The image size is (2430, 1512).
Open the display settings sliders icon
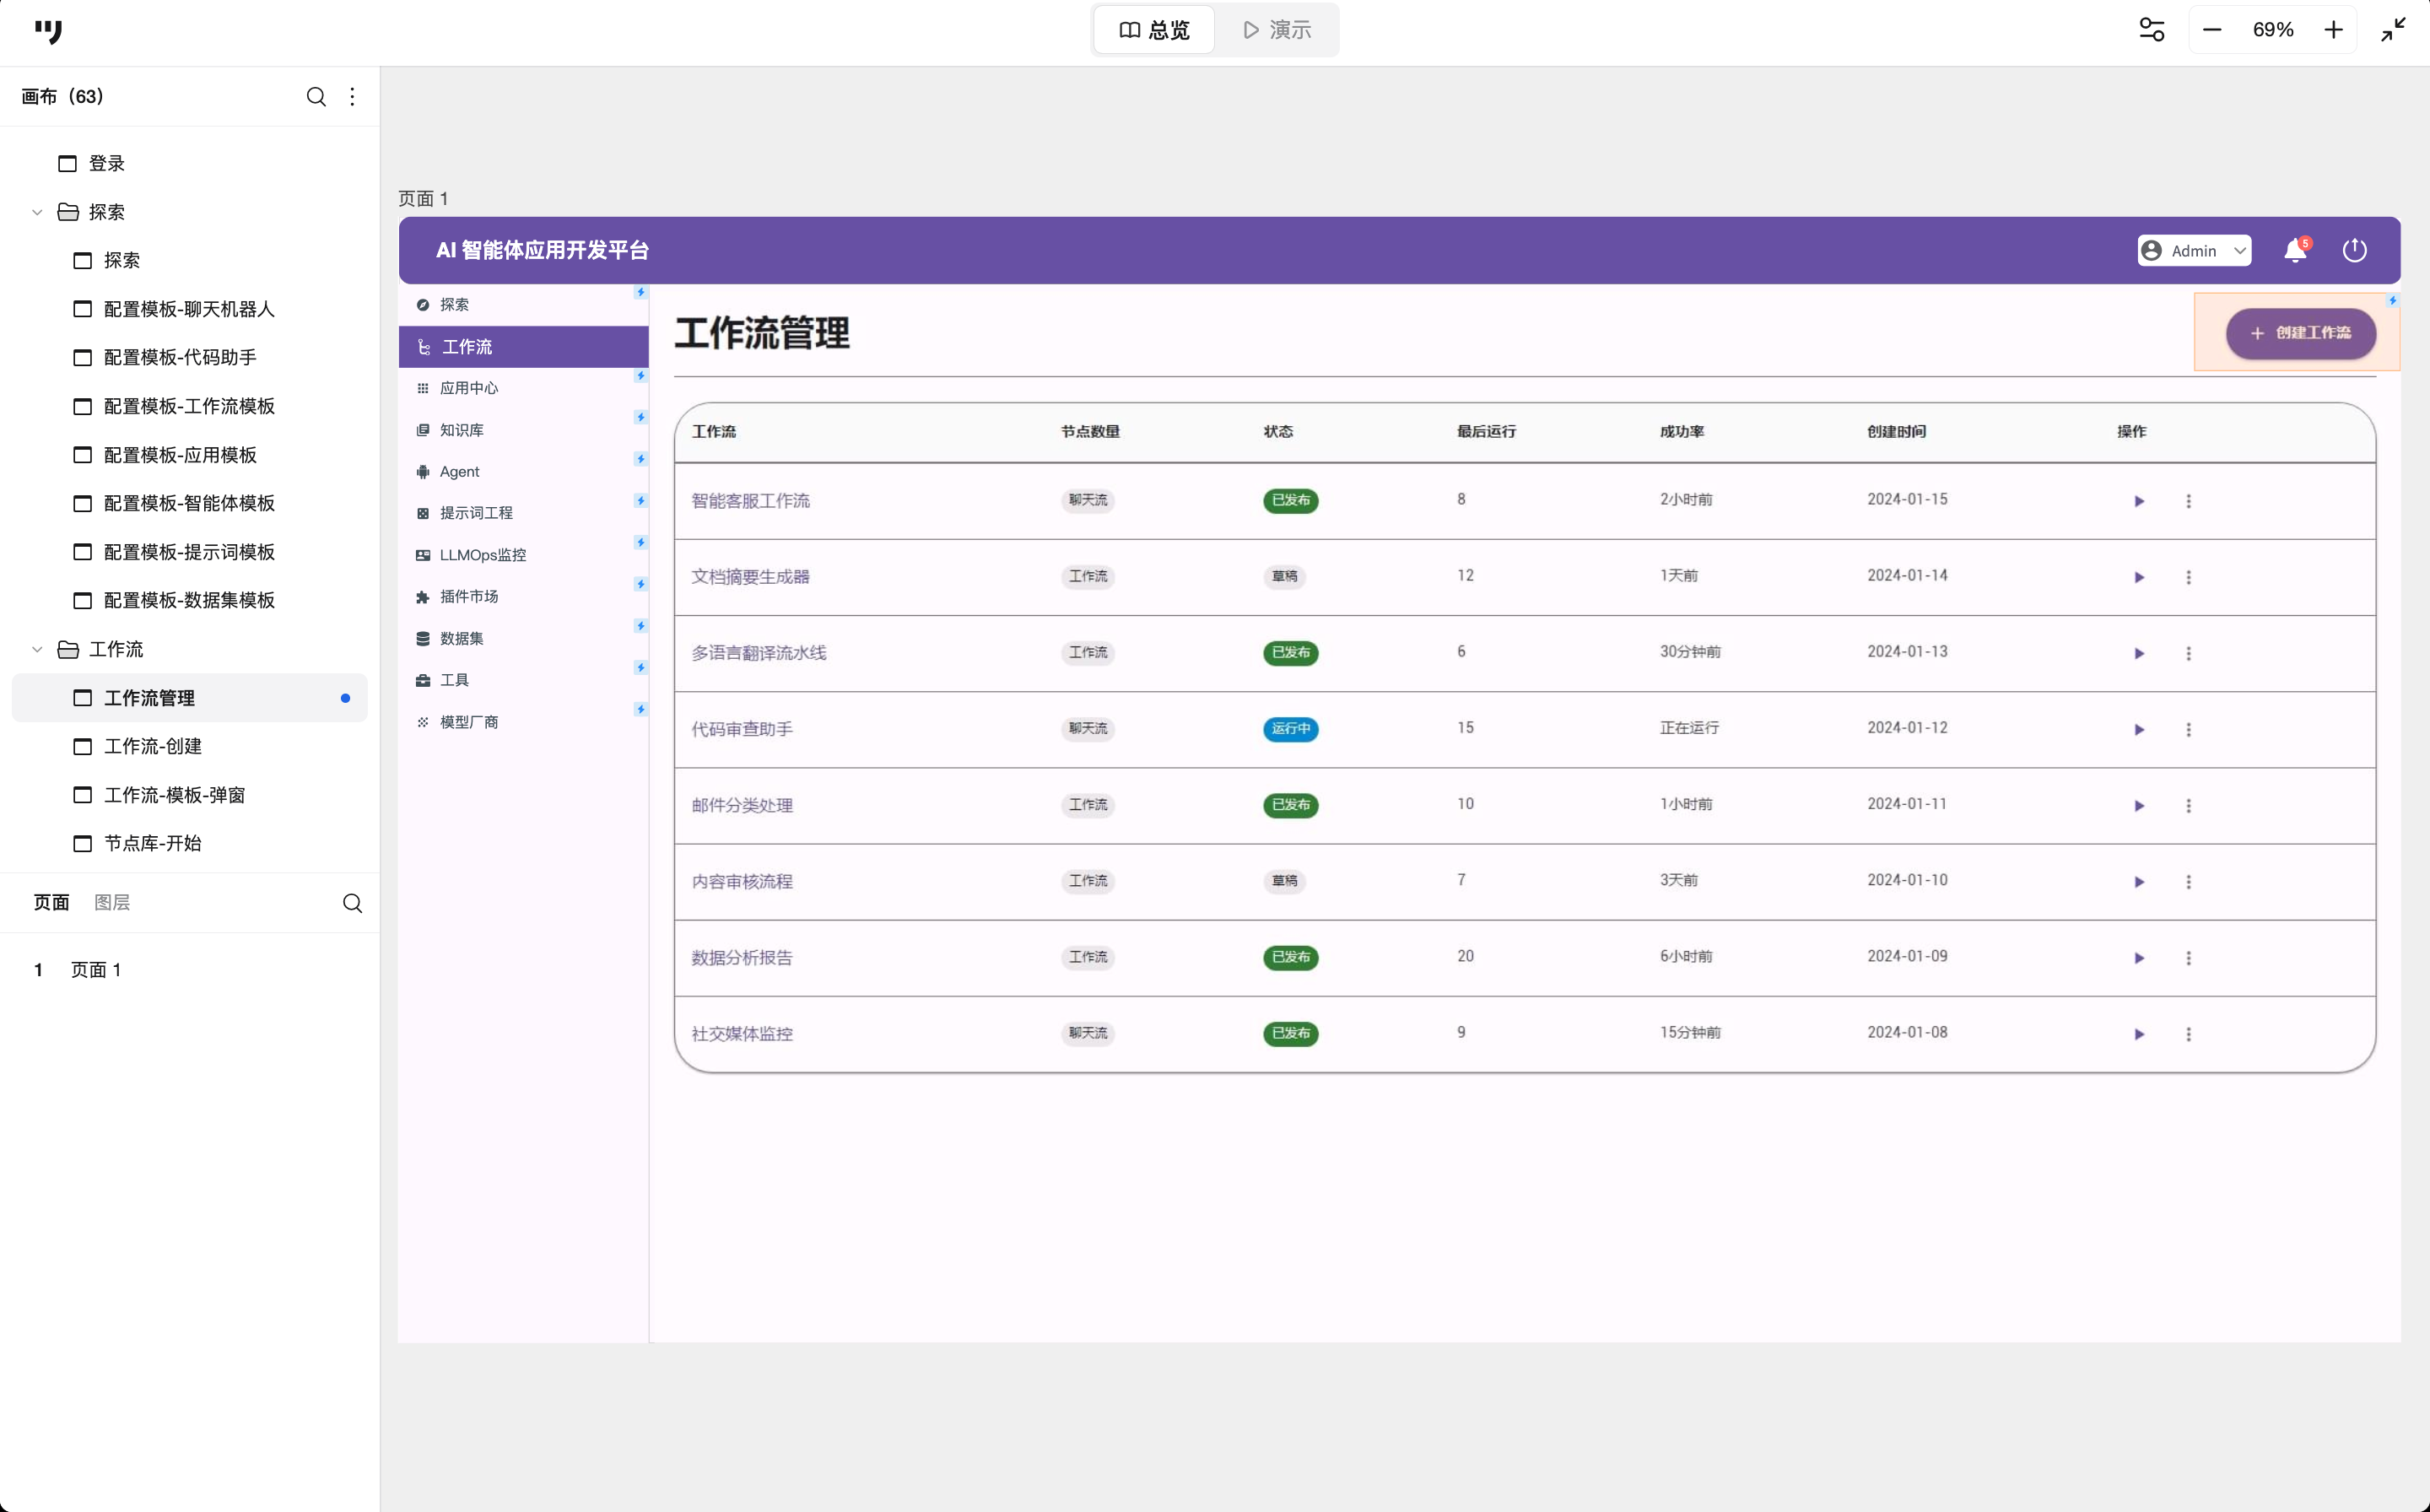pyautogui.click(x=2152, y=30)
